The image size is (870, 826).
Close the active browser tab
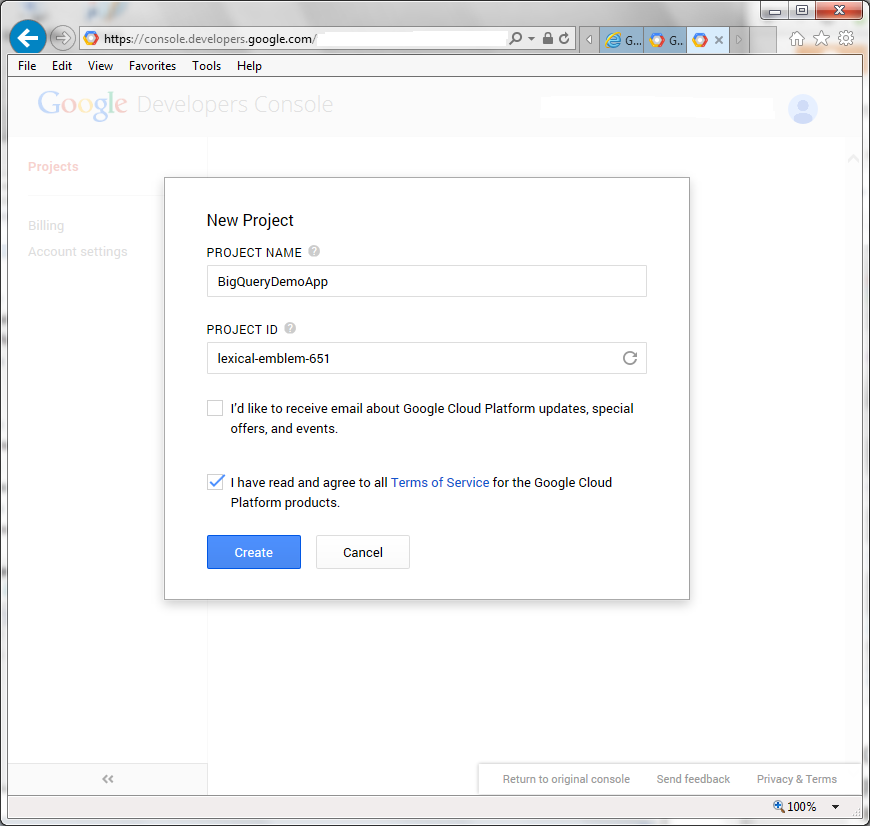click(x=719, y=40)
